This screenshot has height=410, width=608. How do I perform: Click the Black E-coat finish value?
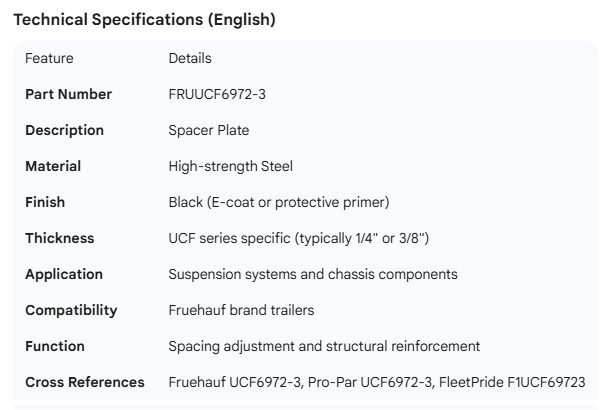point(279,202)
